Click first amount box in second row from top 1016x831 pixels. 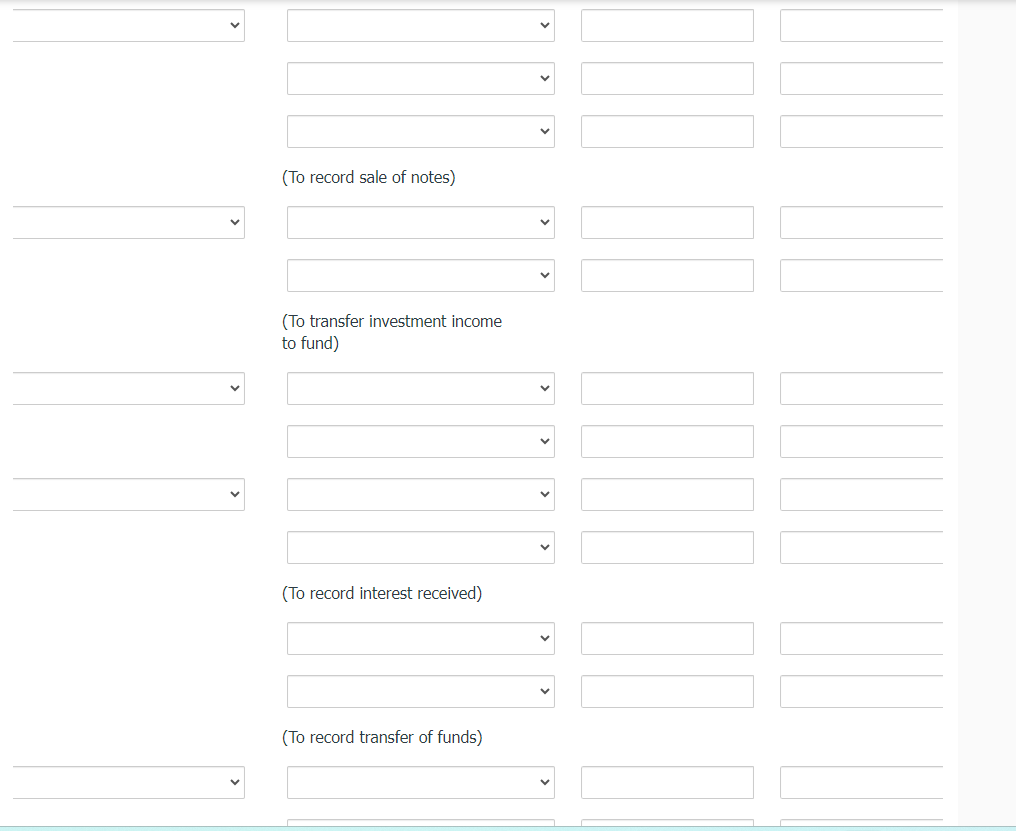pyautogui.click(x=667, y=78)
